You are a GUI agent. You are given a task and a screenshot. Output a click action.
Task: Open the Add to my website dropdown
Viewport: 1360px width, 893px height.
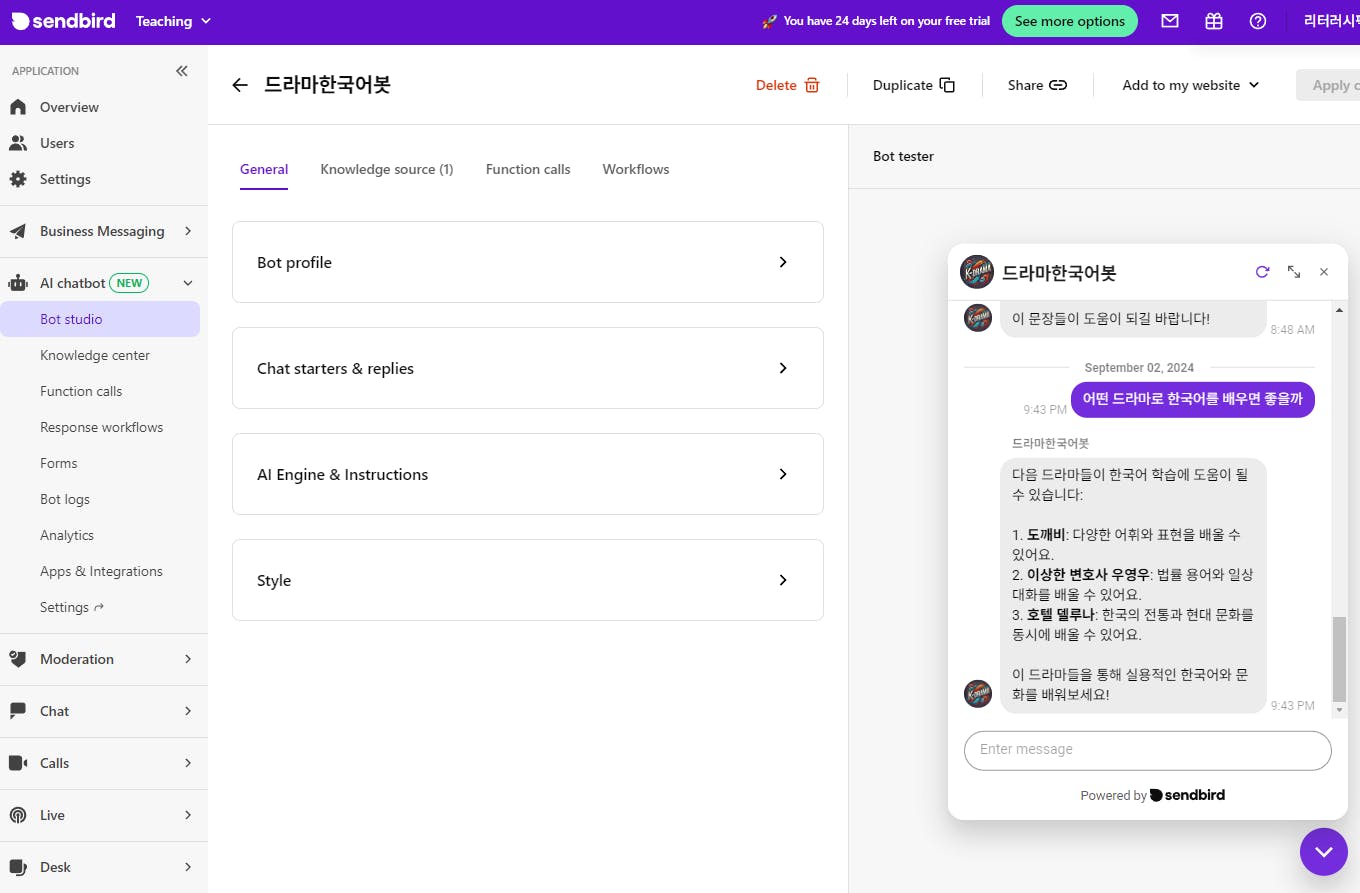1190,85
